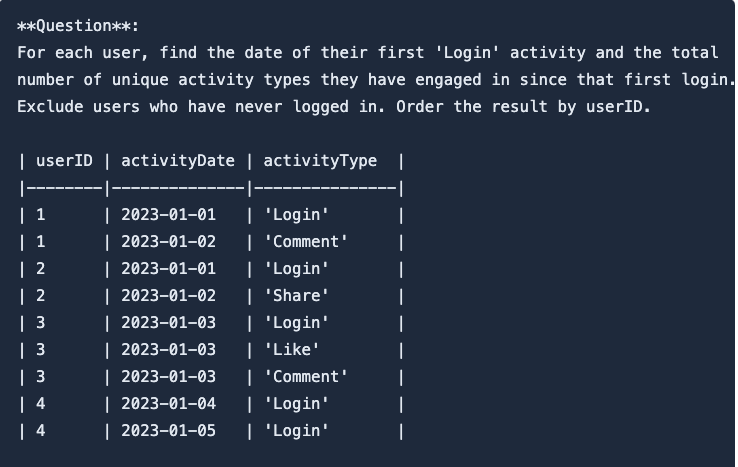Click the date 2023-01-05
Screen dimensions: 738x467
click(x=168, y=431)
